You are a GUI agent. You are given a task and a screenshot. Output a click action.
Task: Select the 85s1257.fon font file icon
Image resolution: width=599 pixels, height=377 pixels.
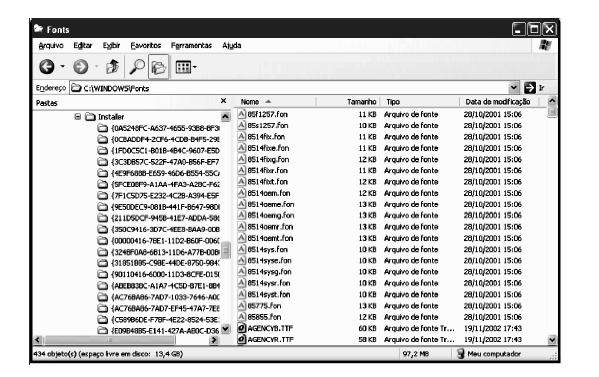[x=241, y=125]
